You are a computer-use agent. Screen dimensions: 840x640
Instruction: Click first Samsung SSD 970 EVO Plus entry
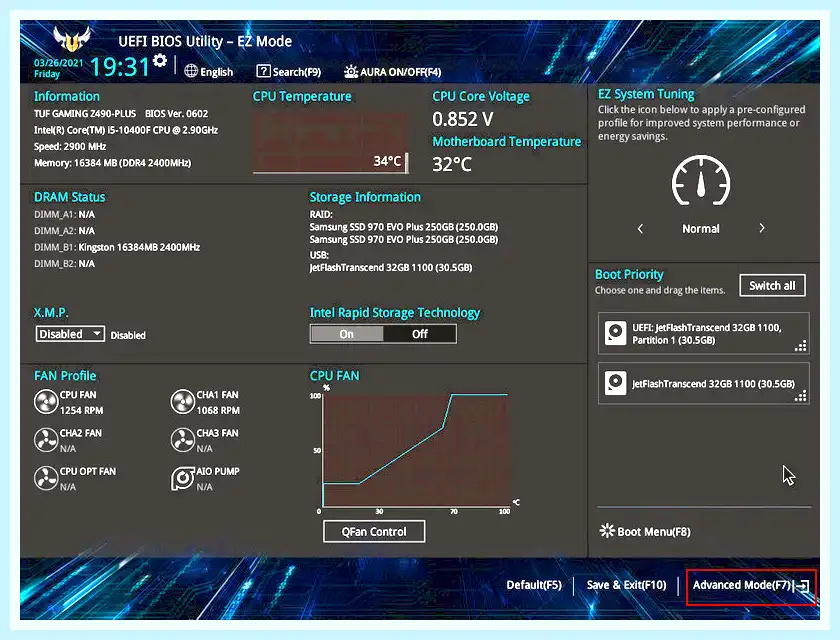pos(404,227)
